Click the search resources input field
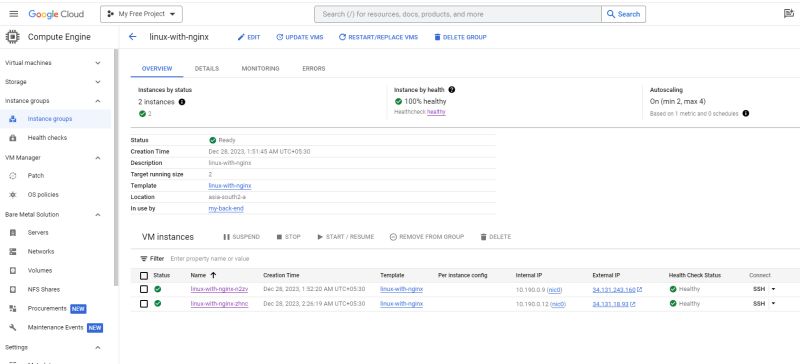Viewport: 800px width, 364px height. point(458,14)
